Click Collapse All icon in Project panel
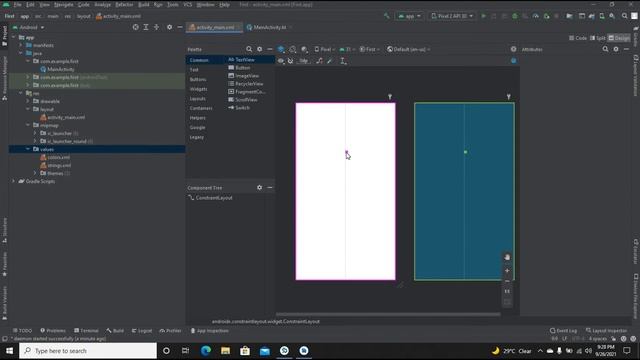 point(156,27)
